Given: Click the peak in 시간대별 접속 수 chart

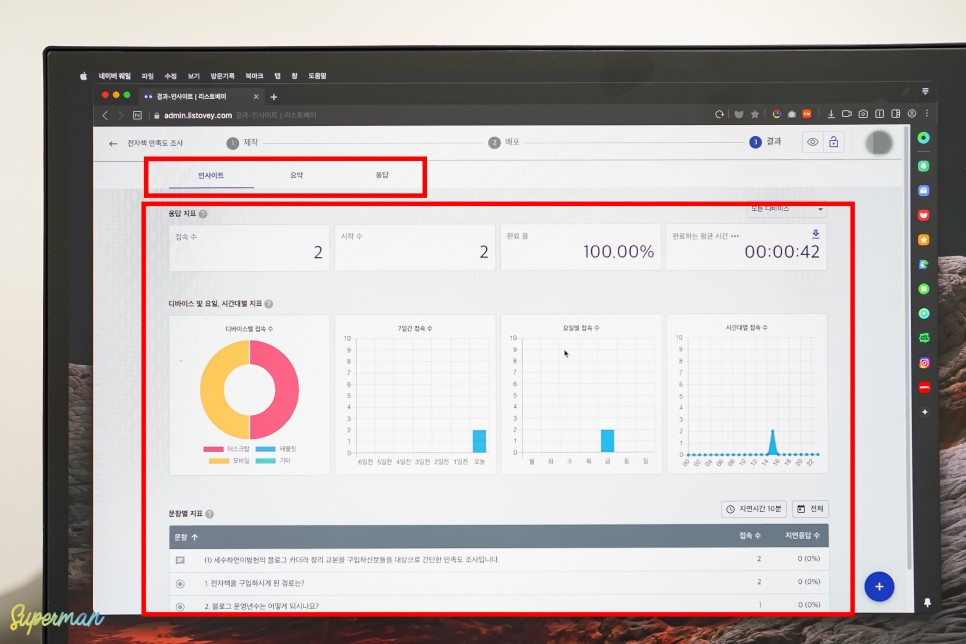Looking at the screenshot, I should tap(773, 433).
